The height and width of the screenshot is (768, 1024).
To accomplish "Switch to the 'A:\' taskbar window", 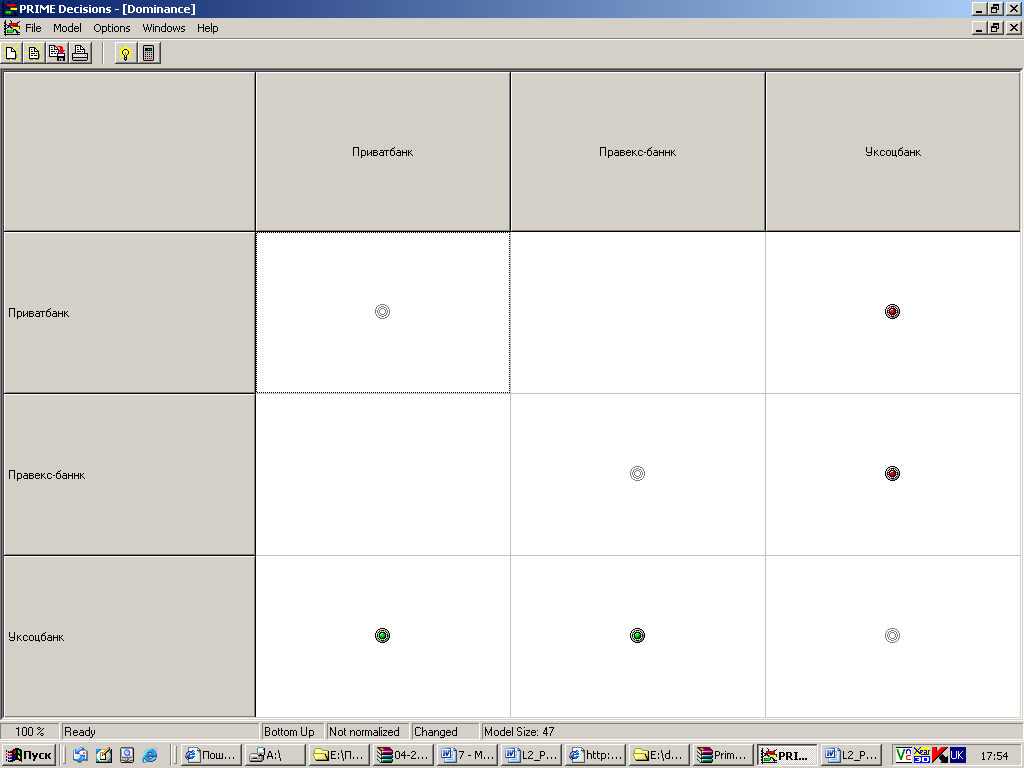I will coord(275,755).
